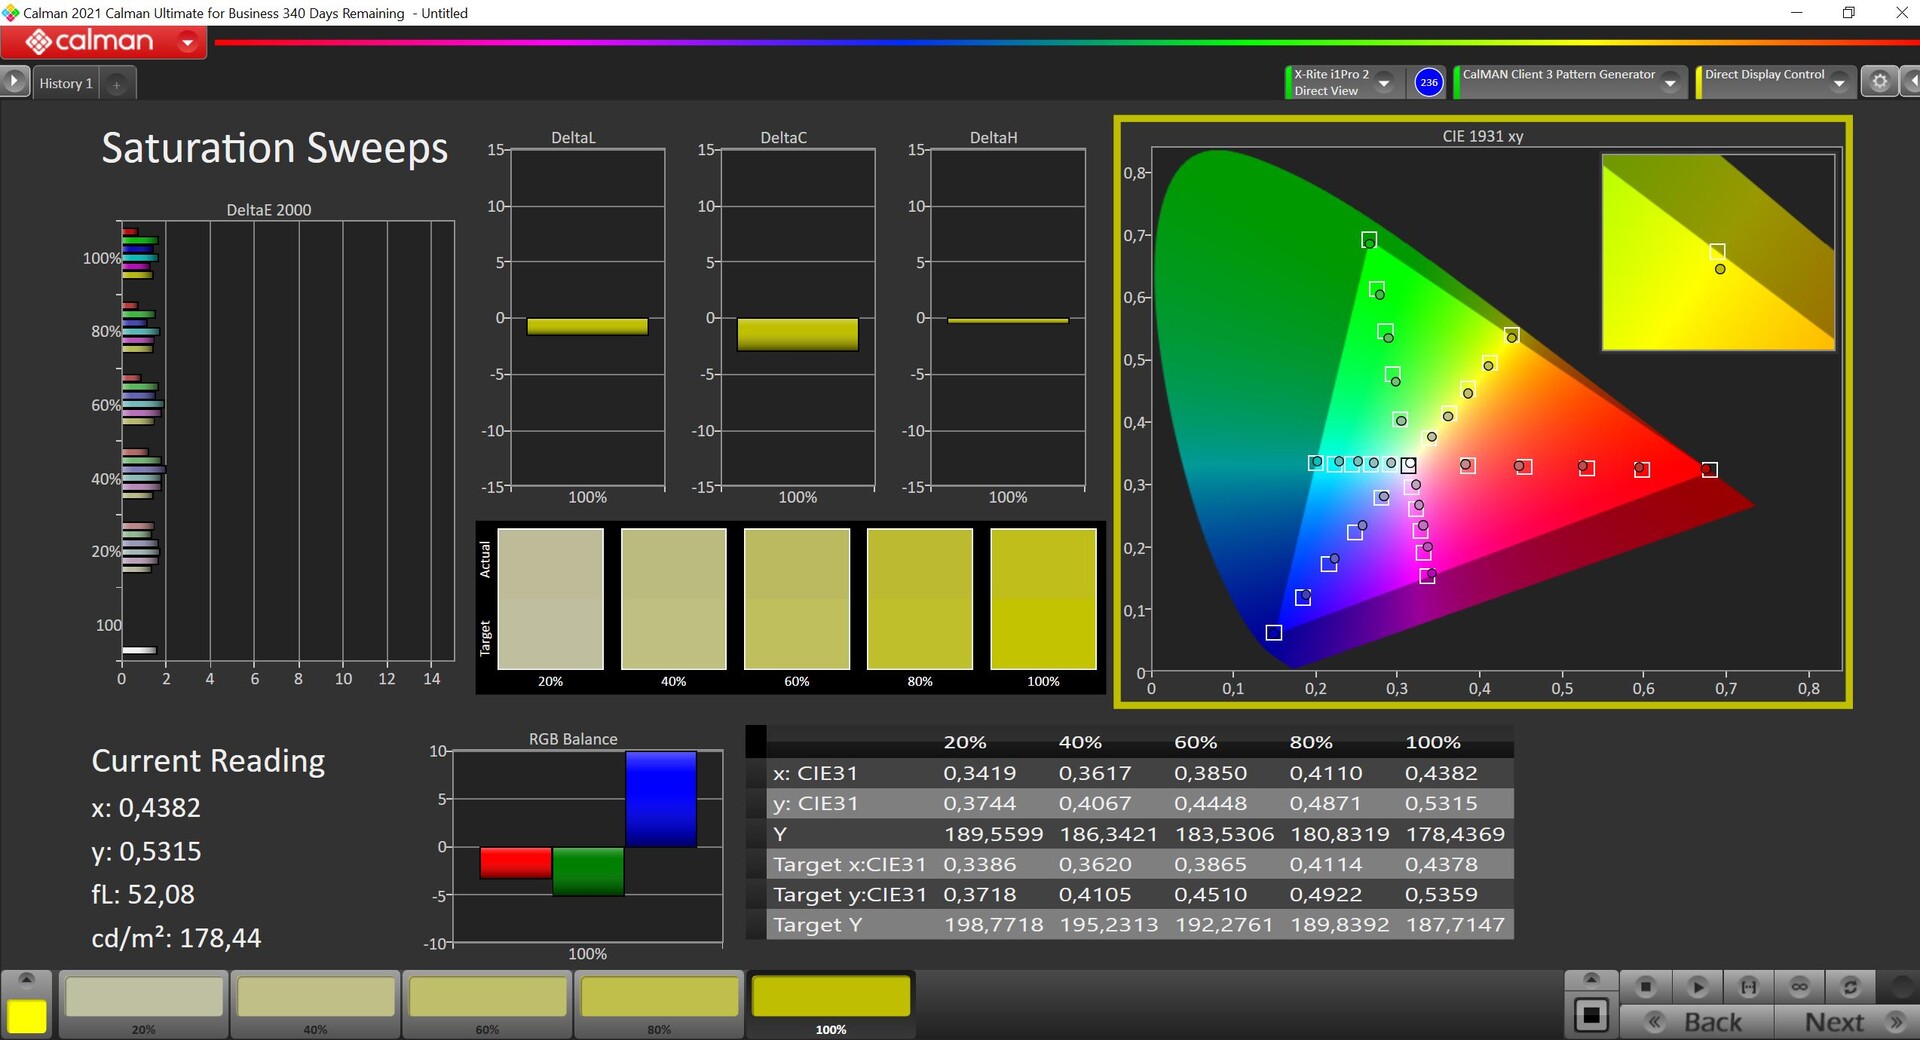Screen dimensions: 1920x1040
Task: Switch to the History 1 tab
Action: pyautogui.click(x=66, y=84)
